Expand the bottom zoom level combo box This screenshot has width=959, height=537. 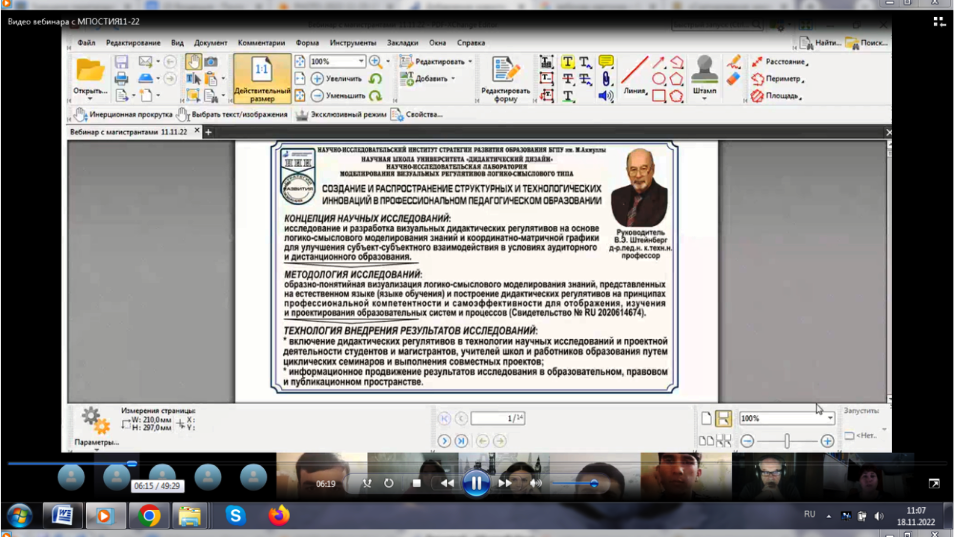point(830,419)
